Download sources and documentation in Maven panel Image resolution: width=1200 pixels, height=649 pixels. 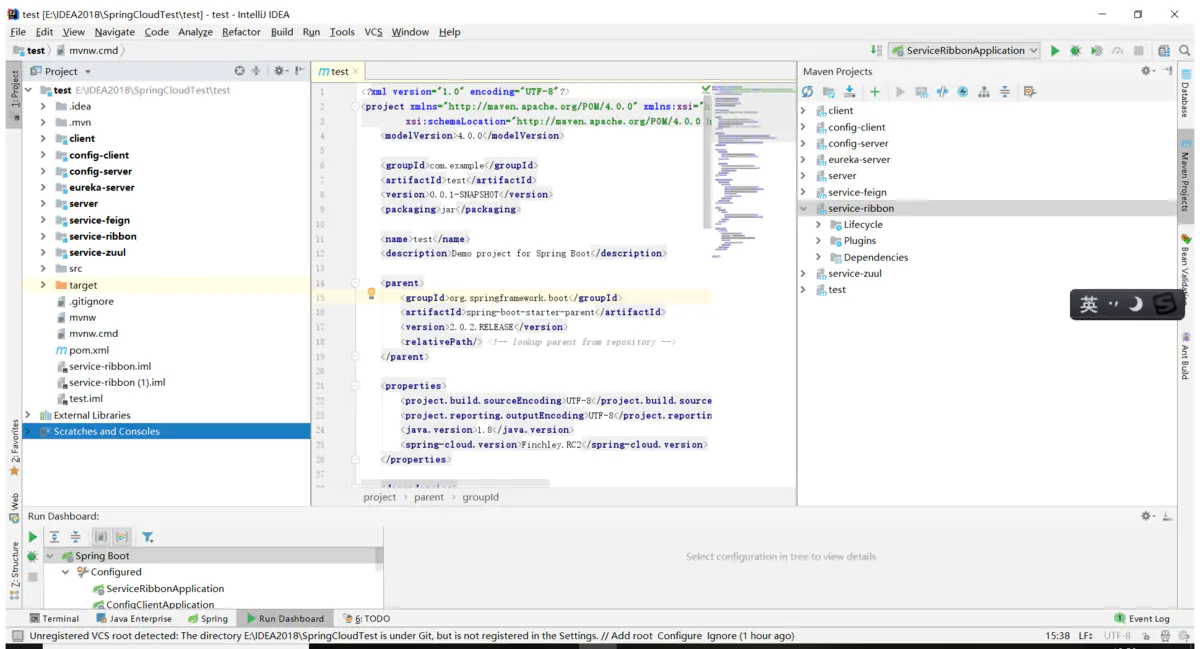pos(849,92)
